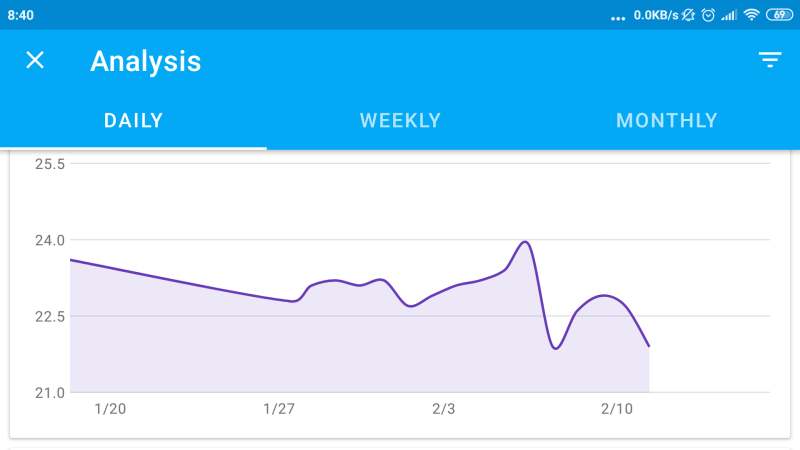800x450 pixels.
Task: Tap the 1/27 date label on the chart axis
Action: point(279,409)
